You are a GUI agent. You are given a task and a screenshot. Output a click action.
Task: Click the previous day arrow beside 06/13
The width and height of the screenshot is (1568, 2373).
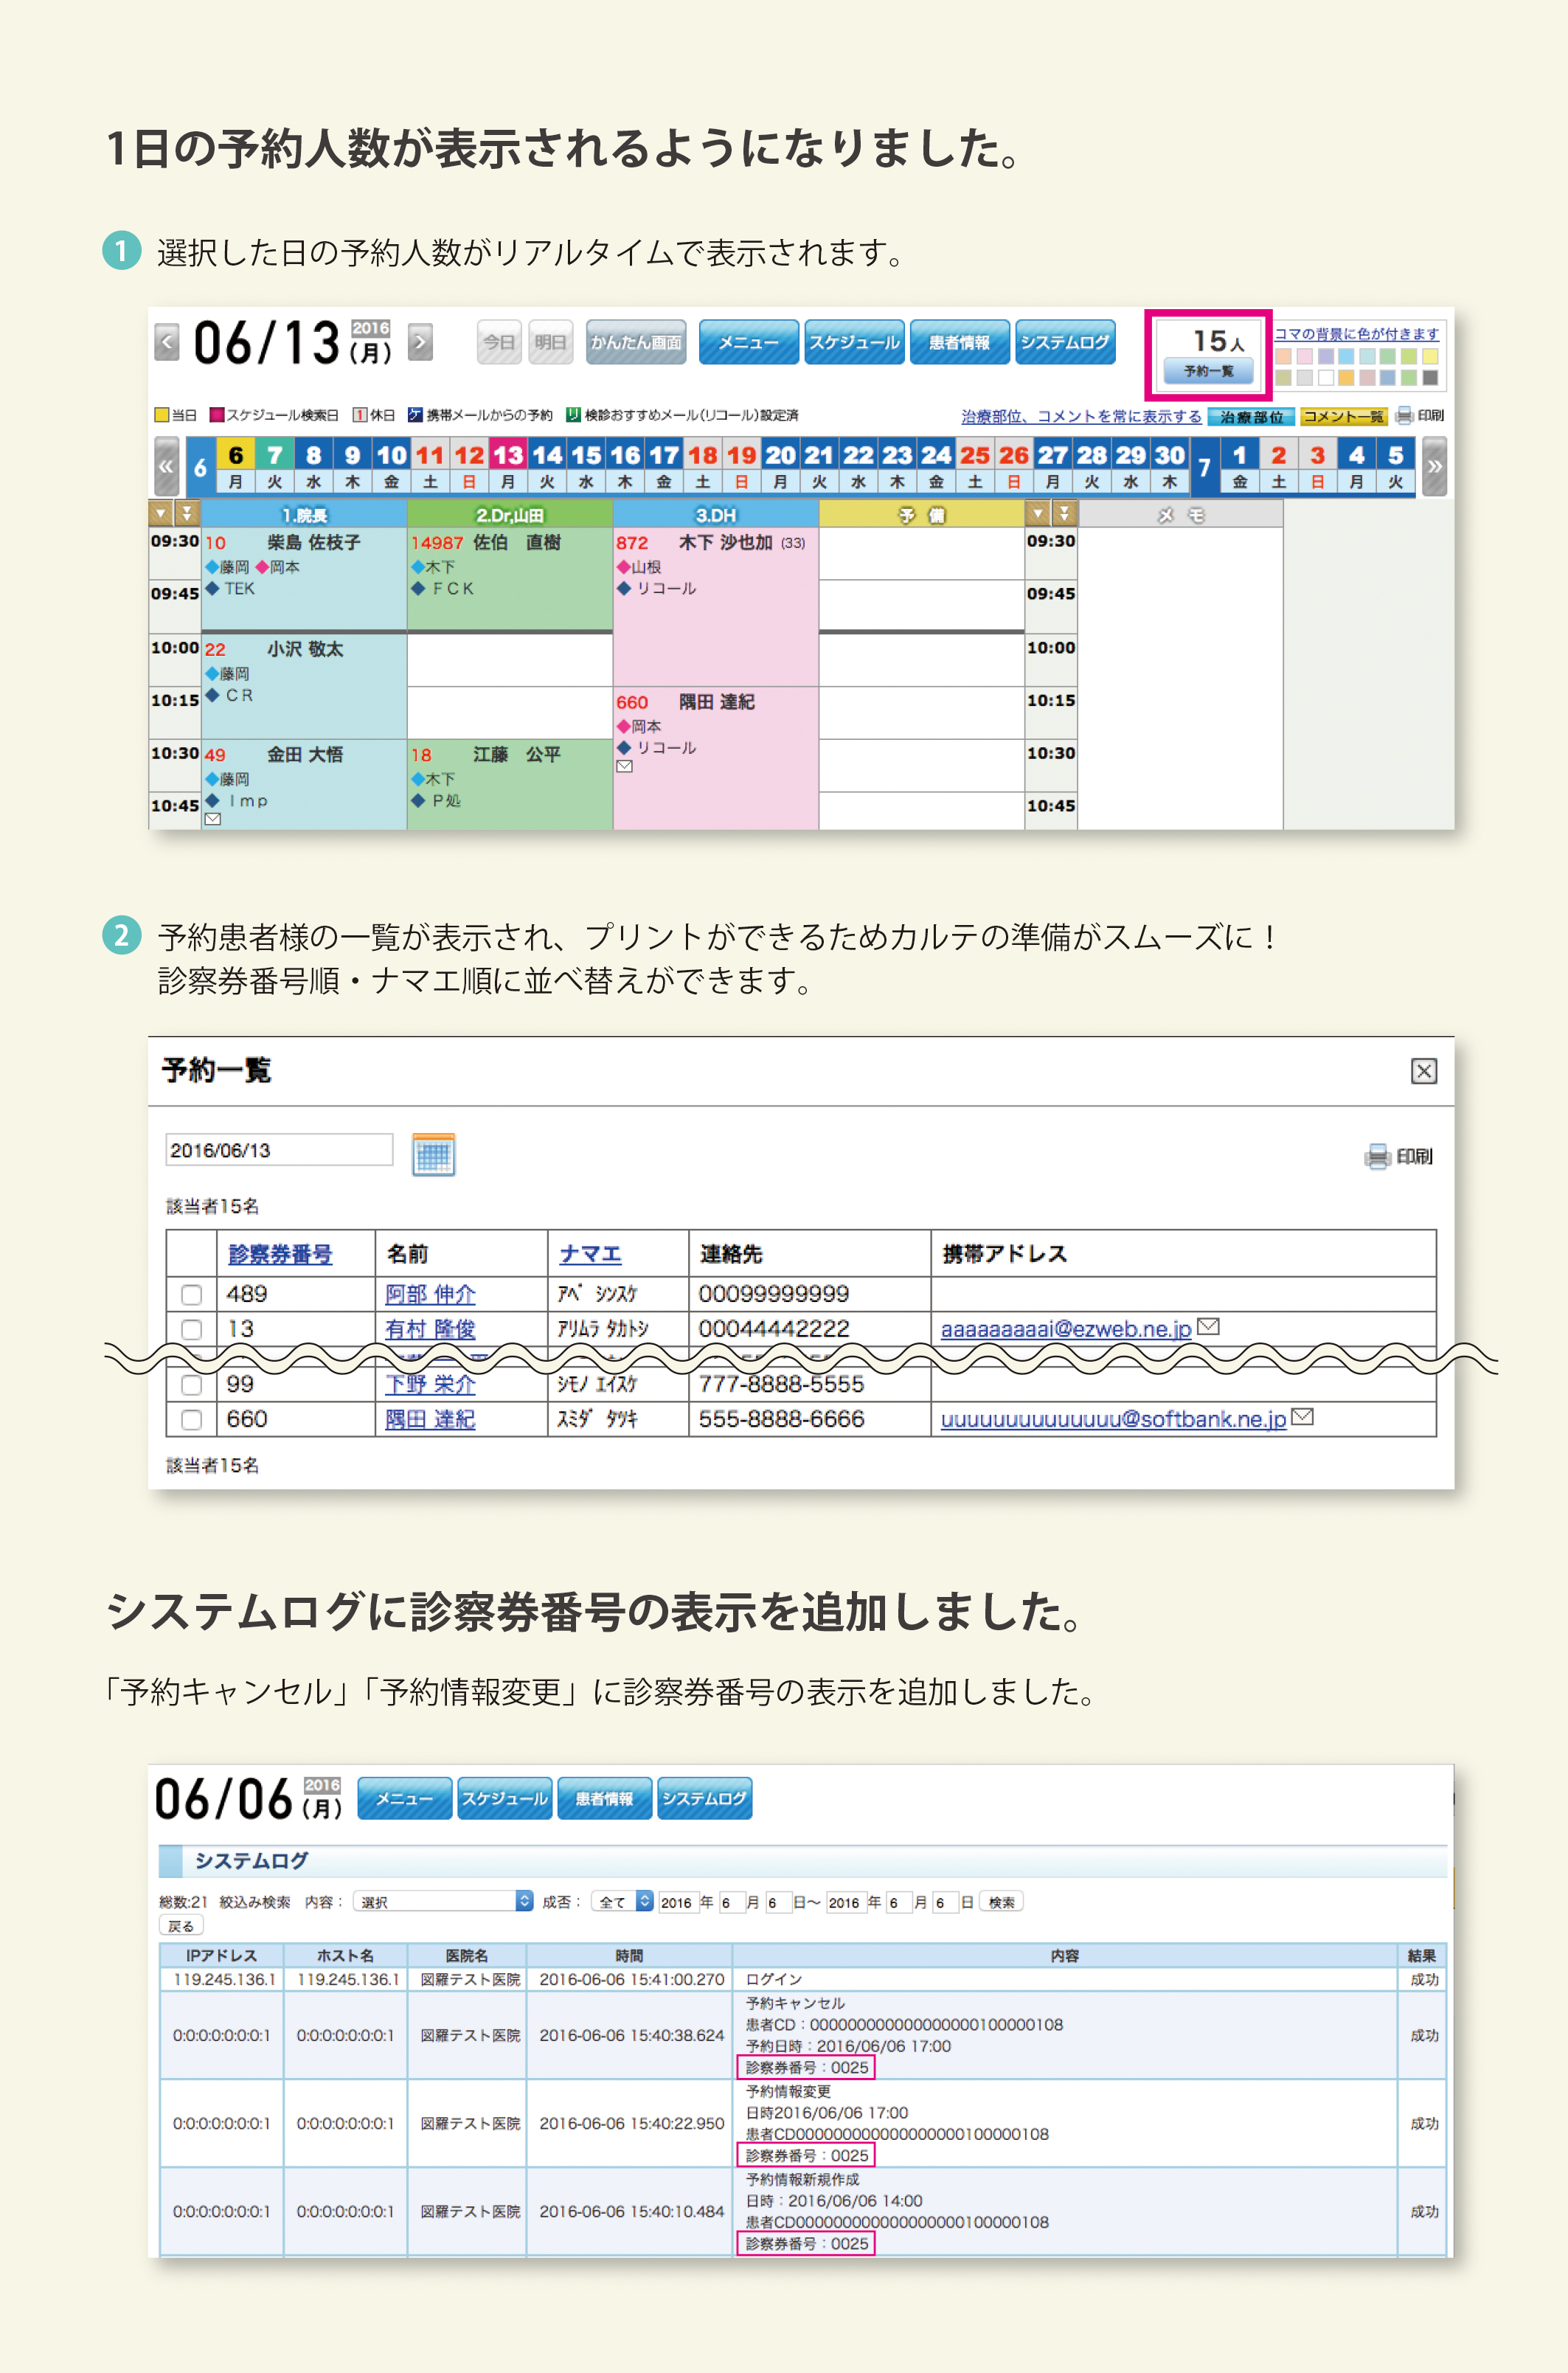tap(167, 342)
